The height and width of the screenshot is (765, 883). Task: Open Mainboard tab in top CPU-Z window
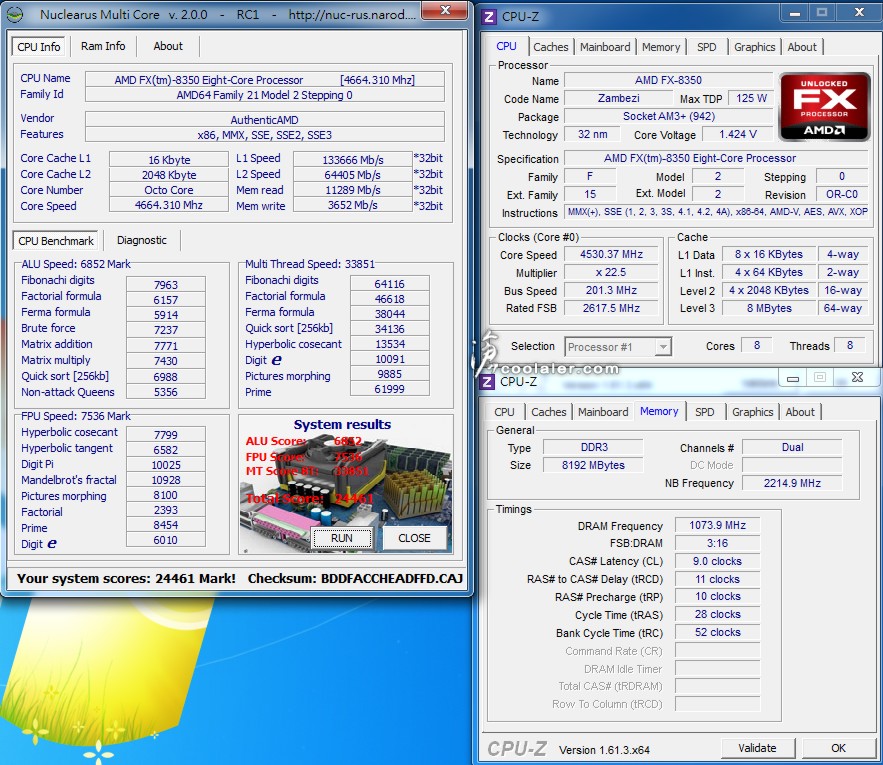point(605,47)
